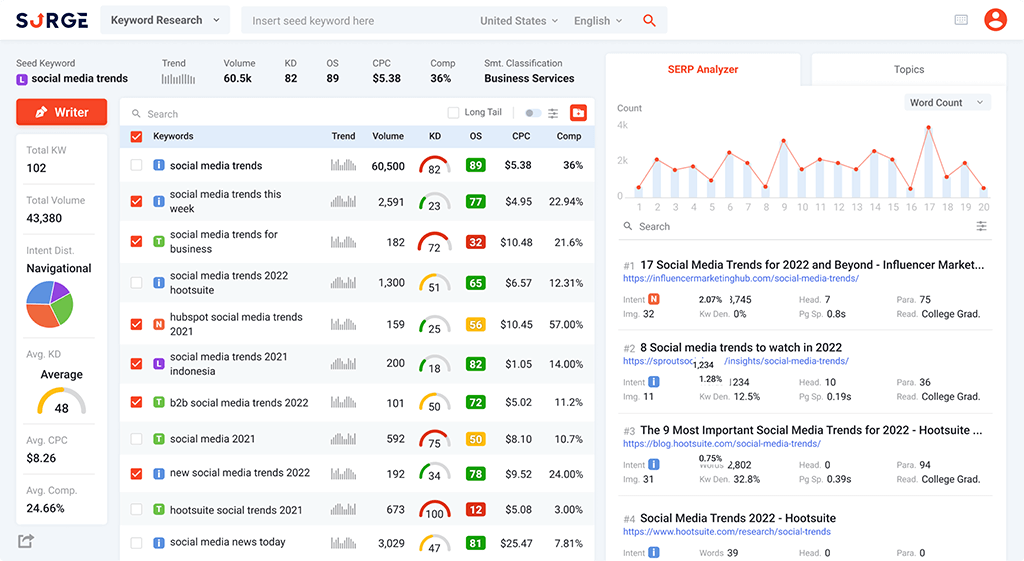This screenshot has height=561, width=1024.
Task: Click trend chart for social media news today
Action: coord(343,542)
